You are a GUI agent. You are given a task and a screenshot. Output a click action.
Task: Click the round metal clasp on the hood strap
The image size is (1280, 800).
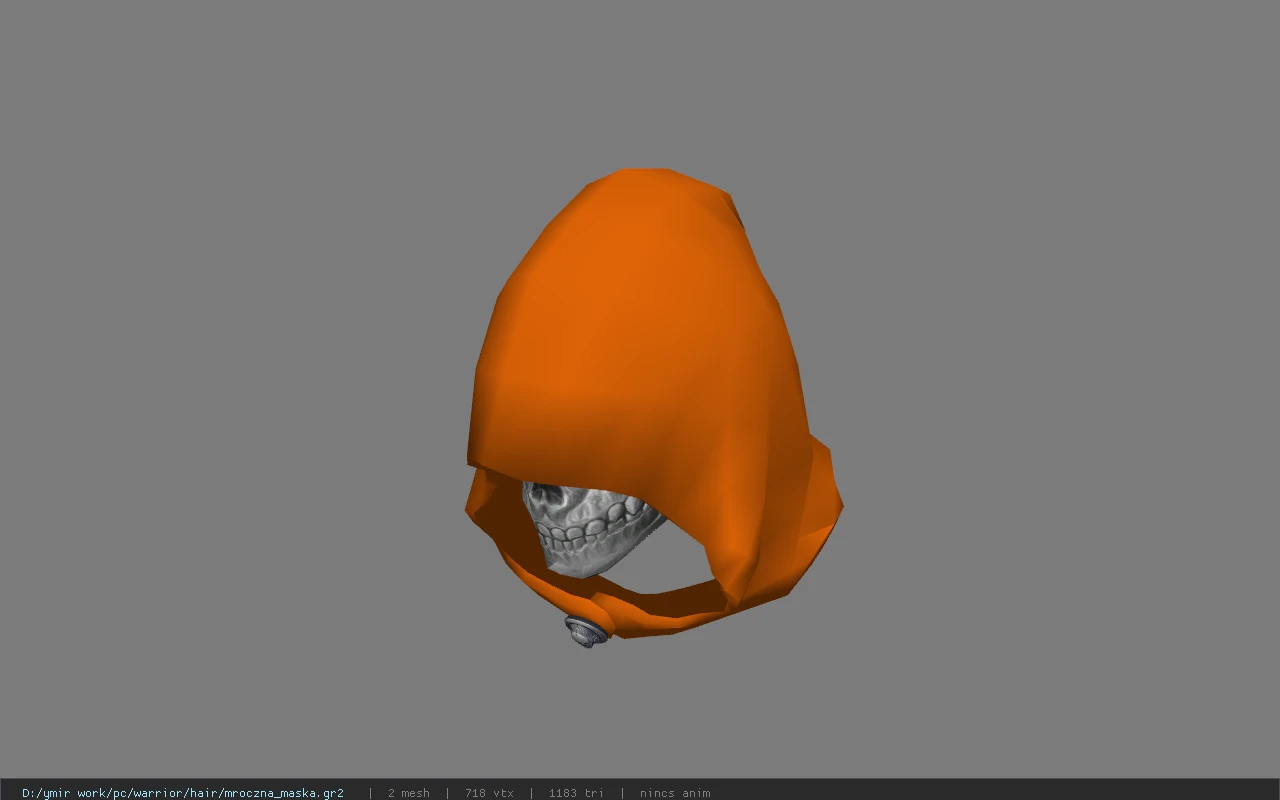(x=587, y=630)
